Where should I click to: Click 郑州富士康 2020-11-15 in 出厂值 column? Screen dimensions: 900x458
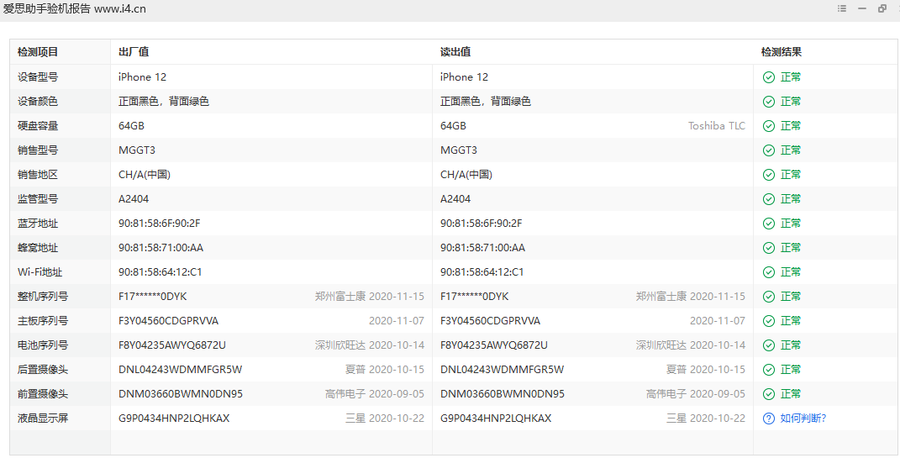point(369,297)
